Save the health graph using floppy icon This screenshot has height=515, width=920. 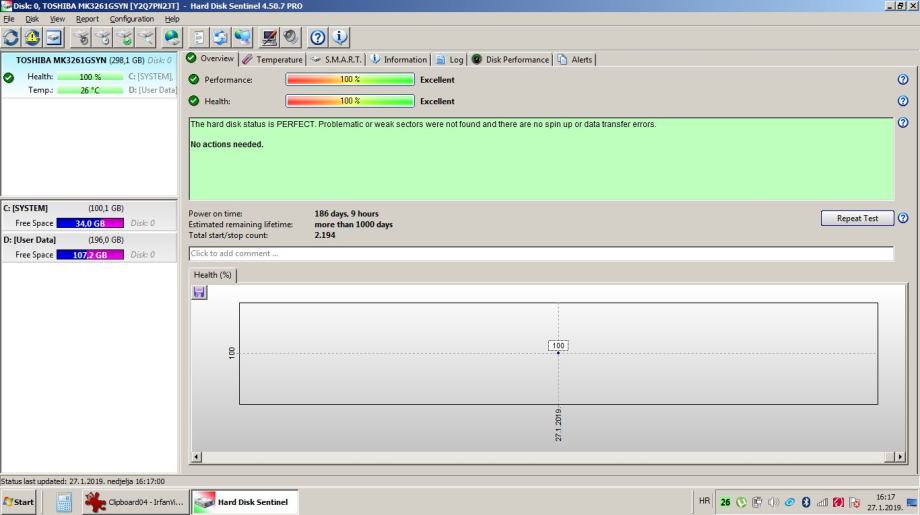click(199, 292)
